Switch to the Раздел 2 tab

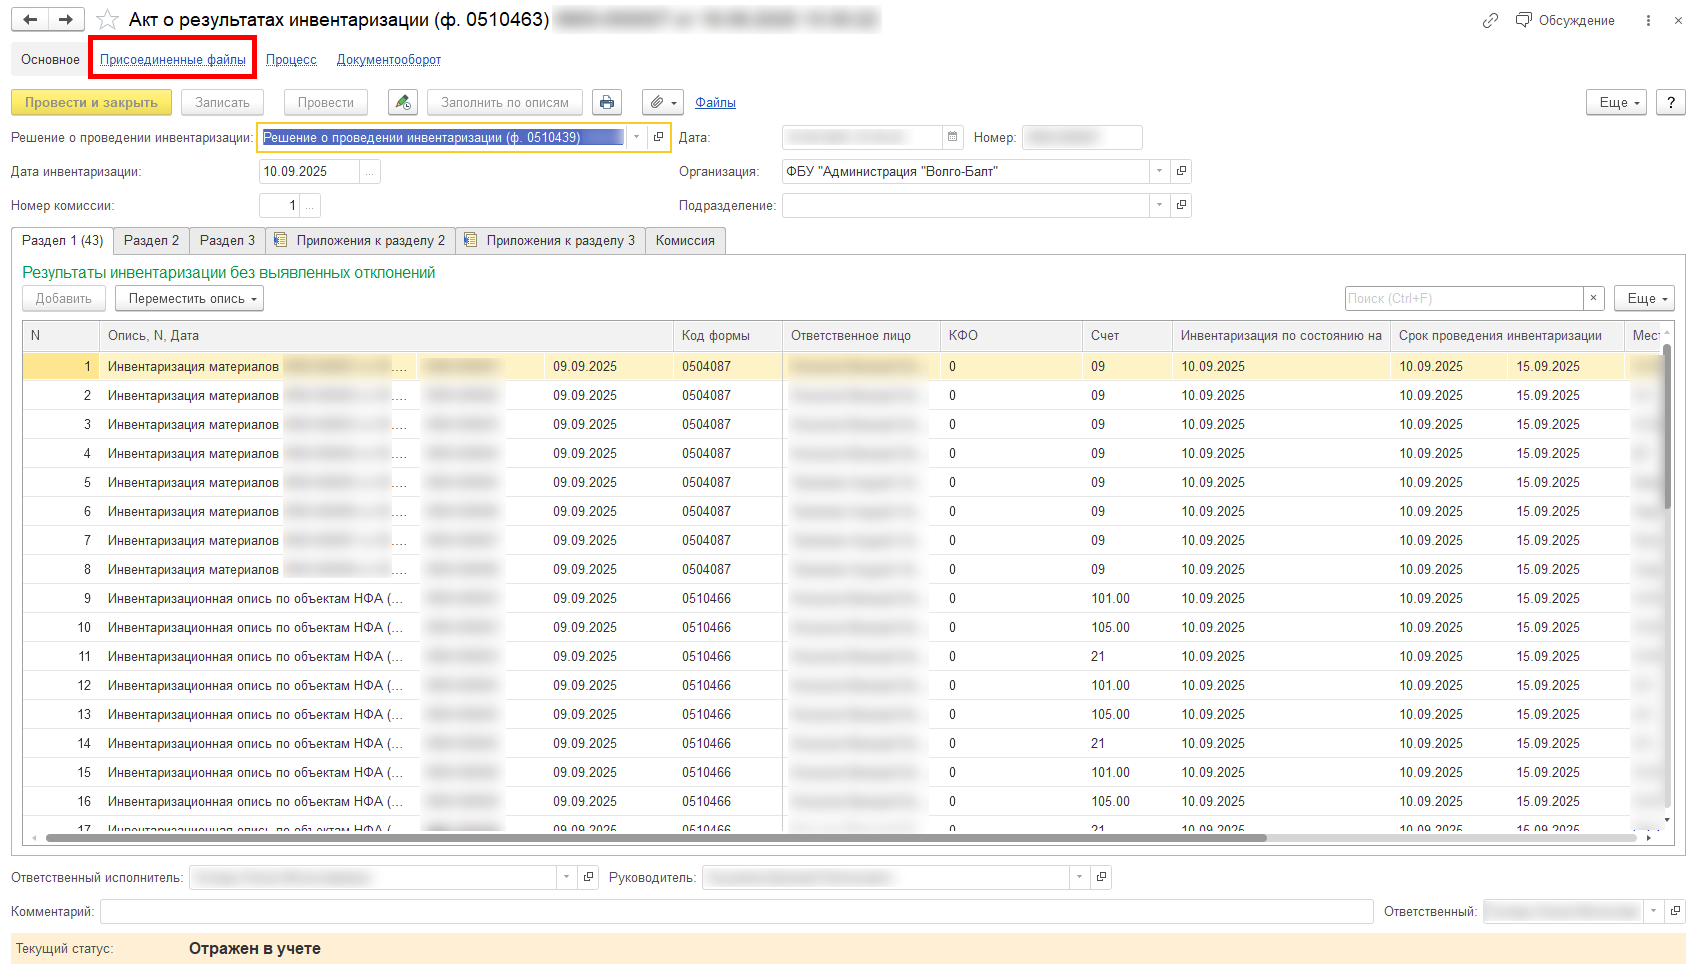(x=151, y=241)
